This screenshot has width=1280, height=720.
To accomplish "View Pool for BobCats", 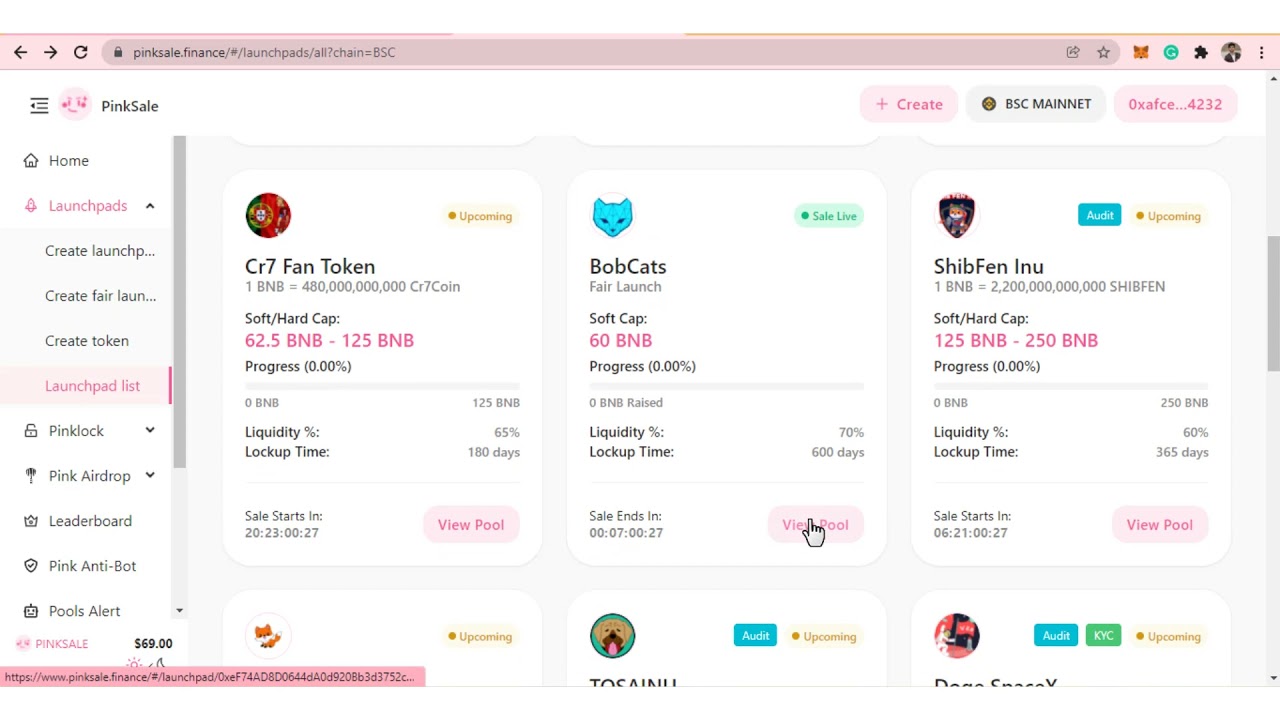I will (815, 524).
